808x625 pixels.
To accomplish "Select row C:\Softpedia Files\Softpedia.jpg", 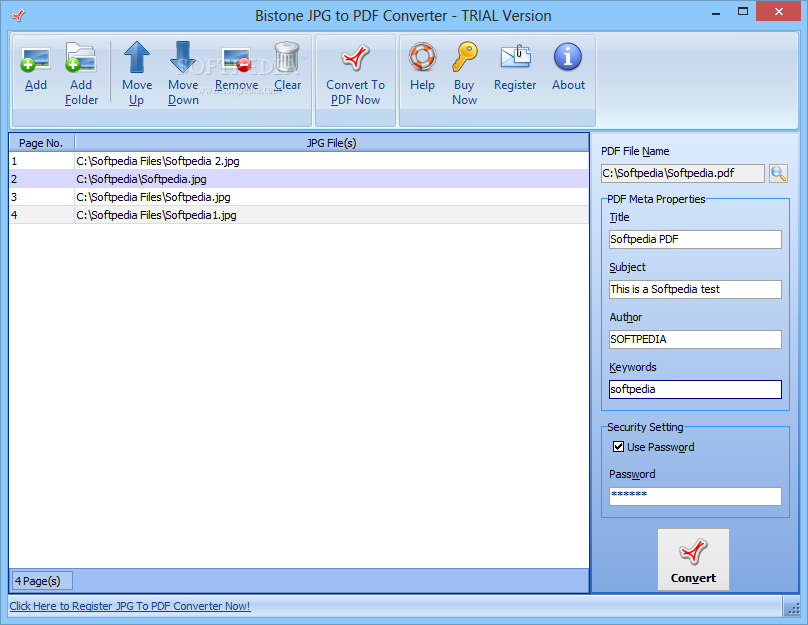I will click(299, 197).
